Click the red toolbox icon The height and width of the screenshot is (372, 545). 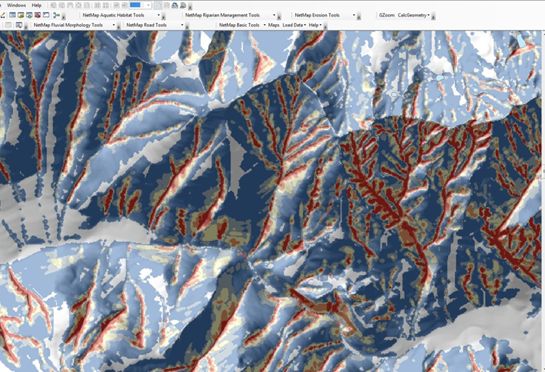pos(38,15)
